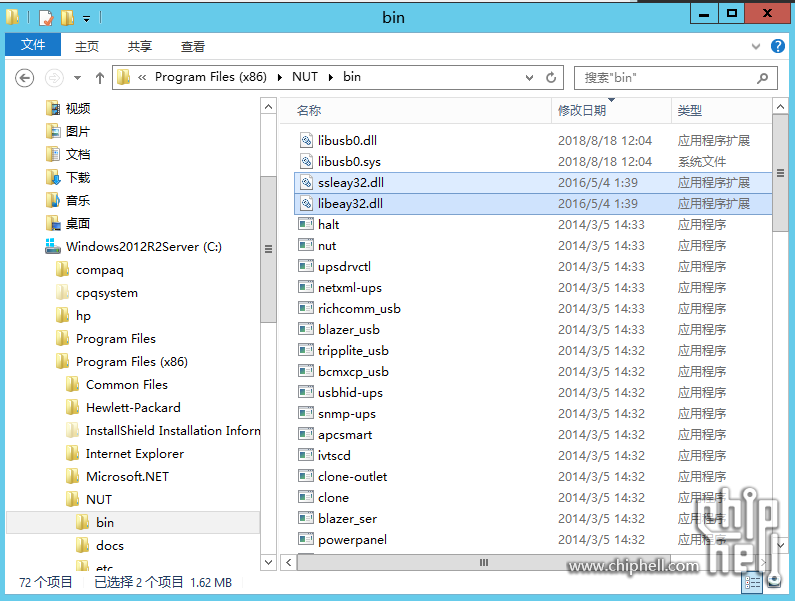Click the blazer_usb application icon
Image resolution: width=795 pixels, height=601 pixels.
pos(306,329)
